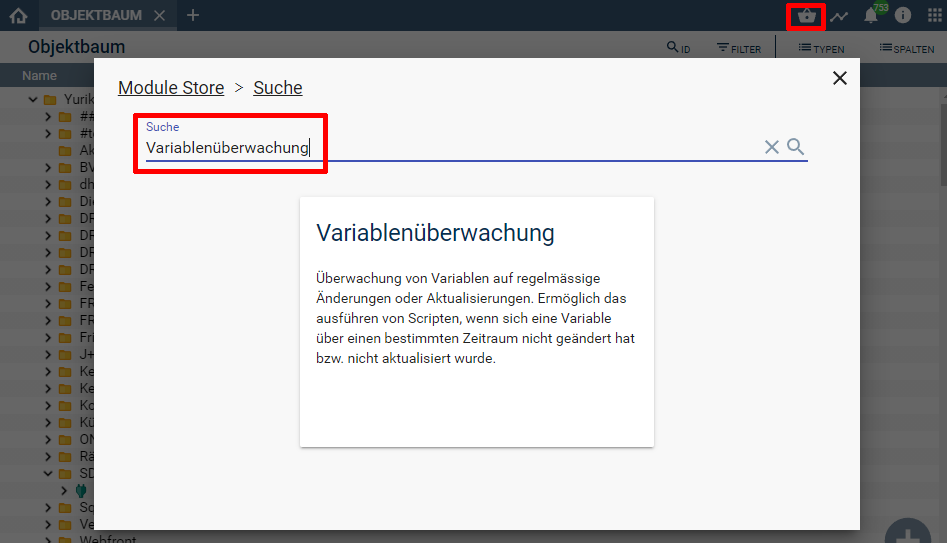Image resolution: width=947 pixels, height=543 pixels.
Task: Run search with magnifier icon
Action: [795, 147]
